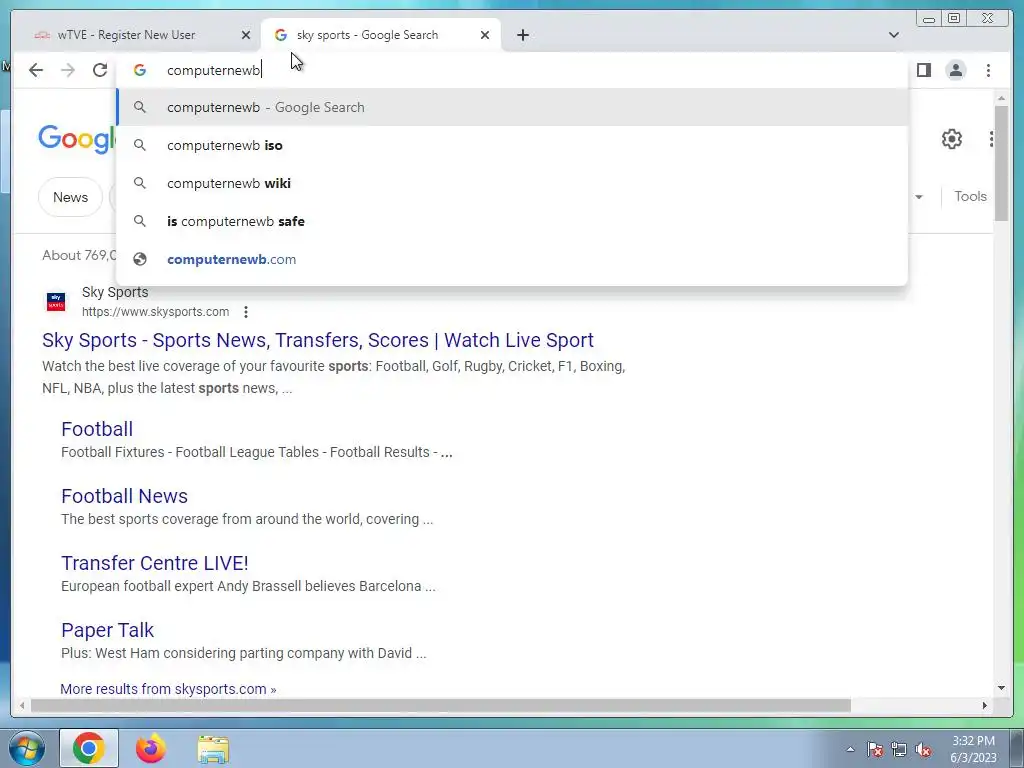Open the tab search dropdown chevron
Viewport: 1024px width, 768px height.
pyautogui.click(x=894, y=35)
